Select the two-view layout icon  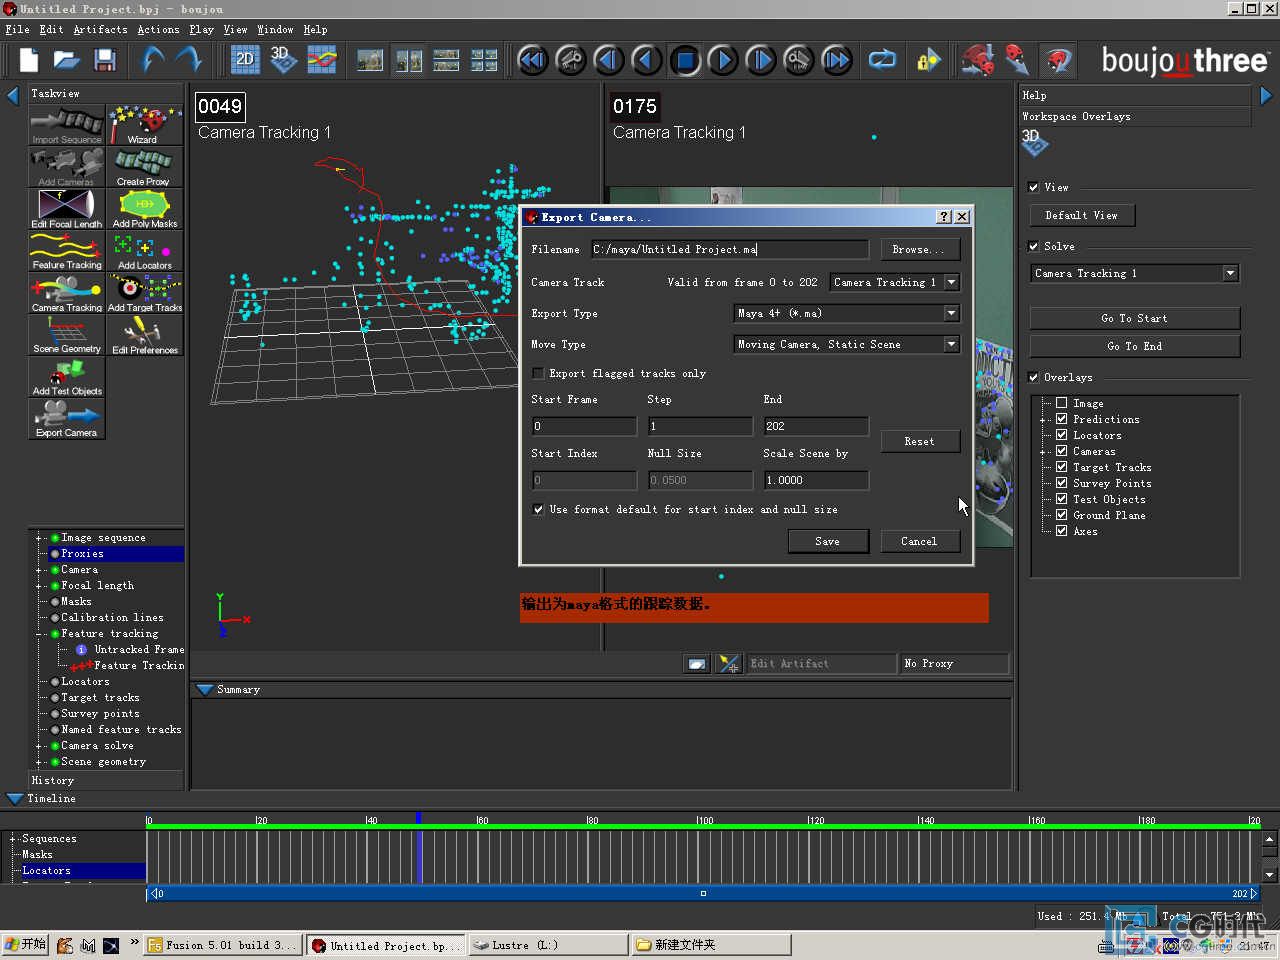tap(408, 60)
